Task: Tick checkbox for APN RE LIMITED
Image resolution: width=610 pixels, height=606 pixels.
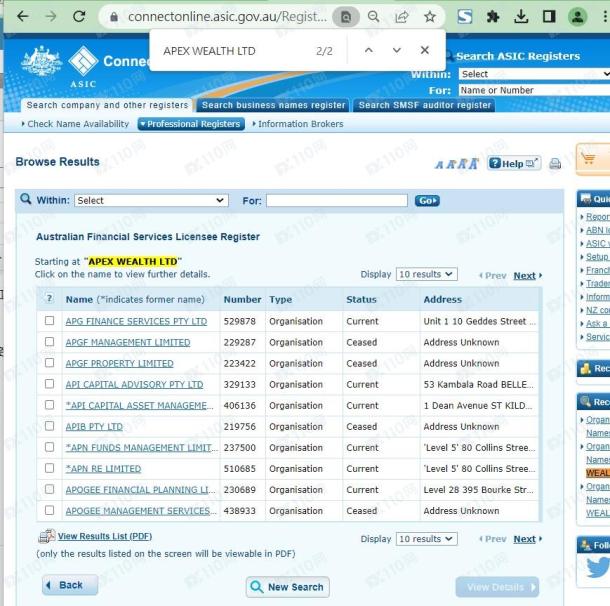Action: (x=49, y=468)
